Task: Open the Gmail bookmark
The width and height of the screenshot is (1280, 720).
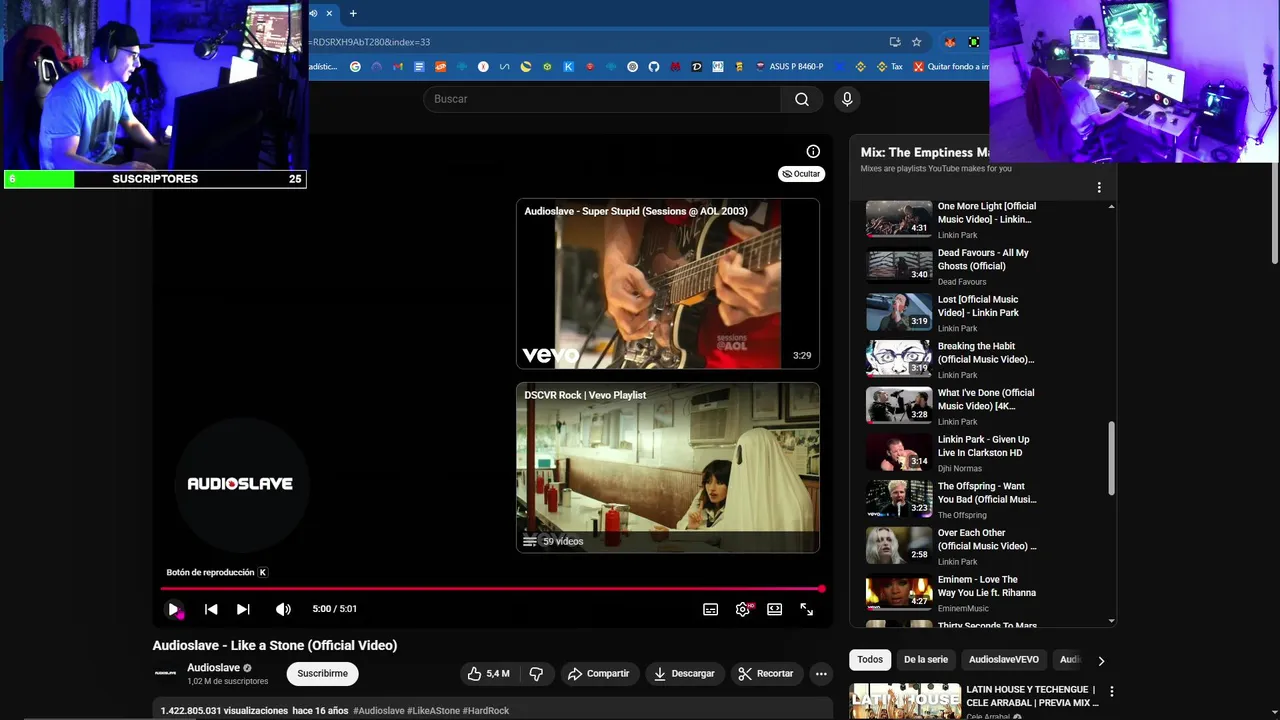Action: (398, 67)
